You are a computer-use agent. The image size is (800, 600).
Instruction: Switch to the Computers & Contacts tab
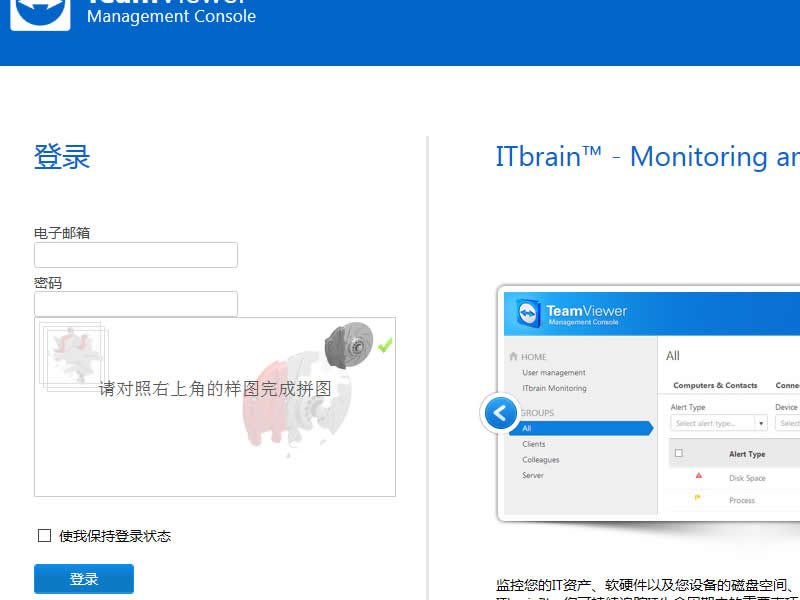(x=715, y=385)
